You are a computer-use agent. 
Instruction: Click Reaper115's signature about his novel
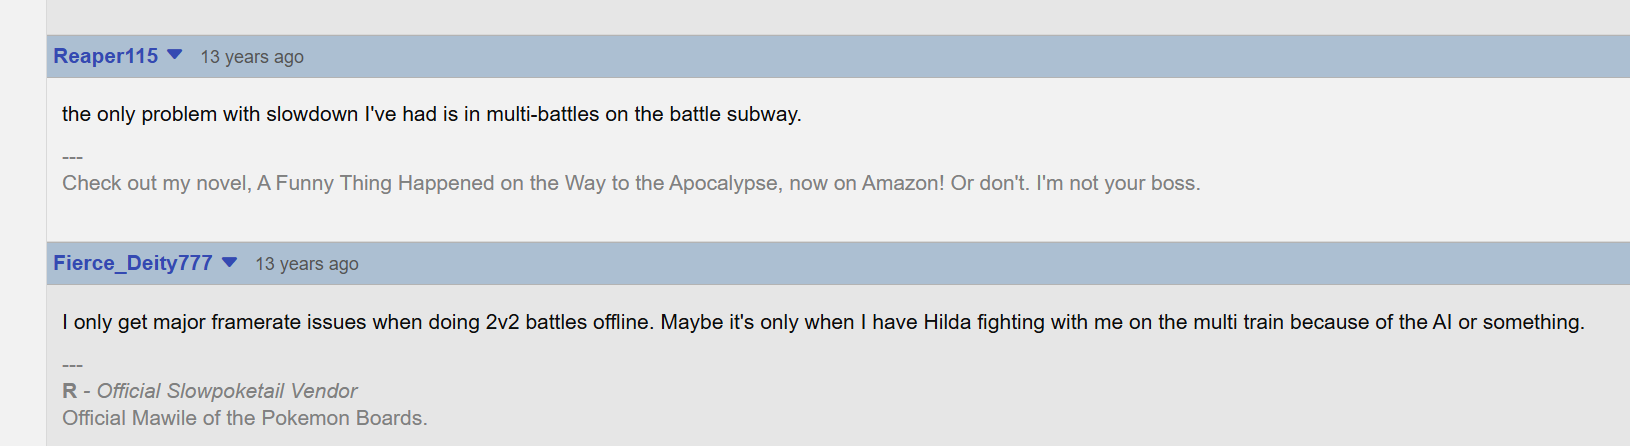[630, 183]
